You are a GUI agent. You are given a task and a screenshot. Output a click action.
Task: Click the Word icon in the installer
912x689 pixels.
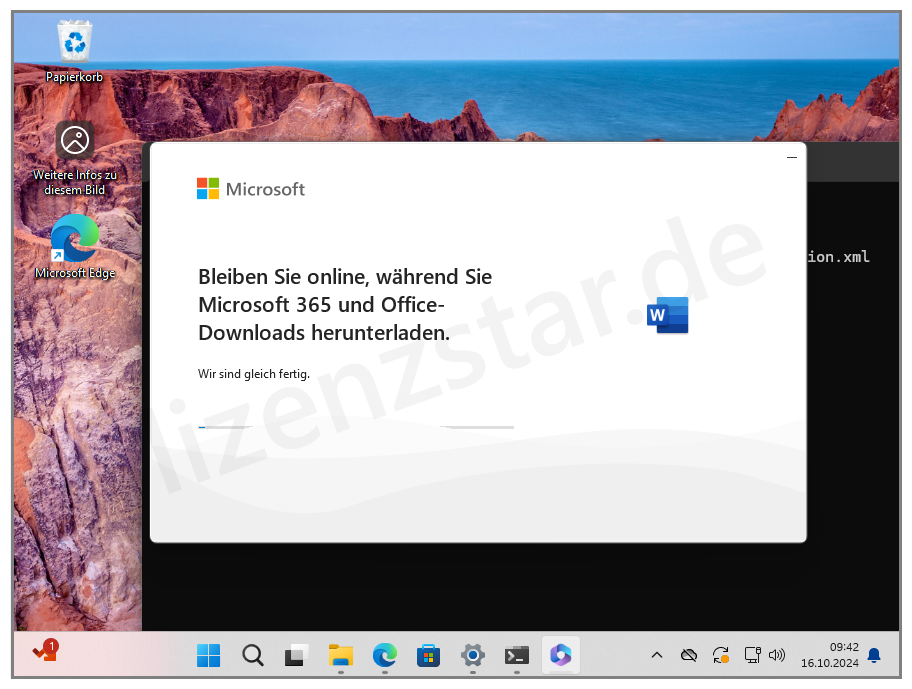(x=668, y=315)
